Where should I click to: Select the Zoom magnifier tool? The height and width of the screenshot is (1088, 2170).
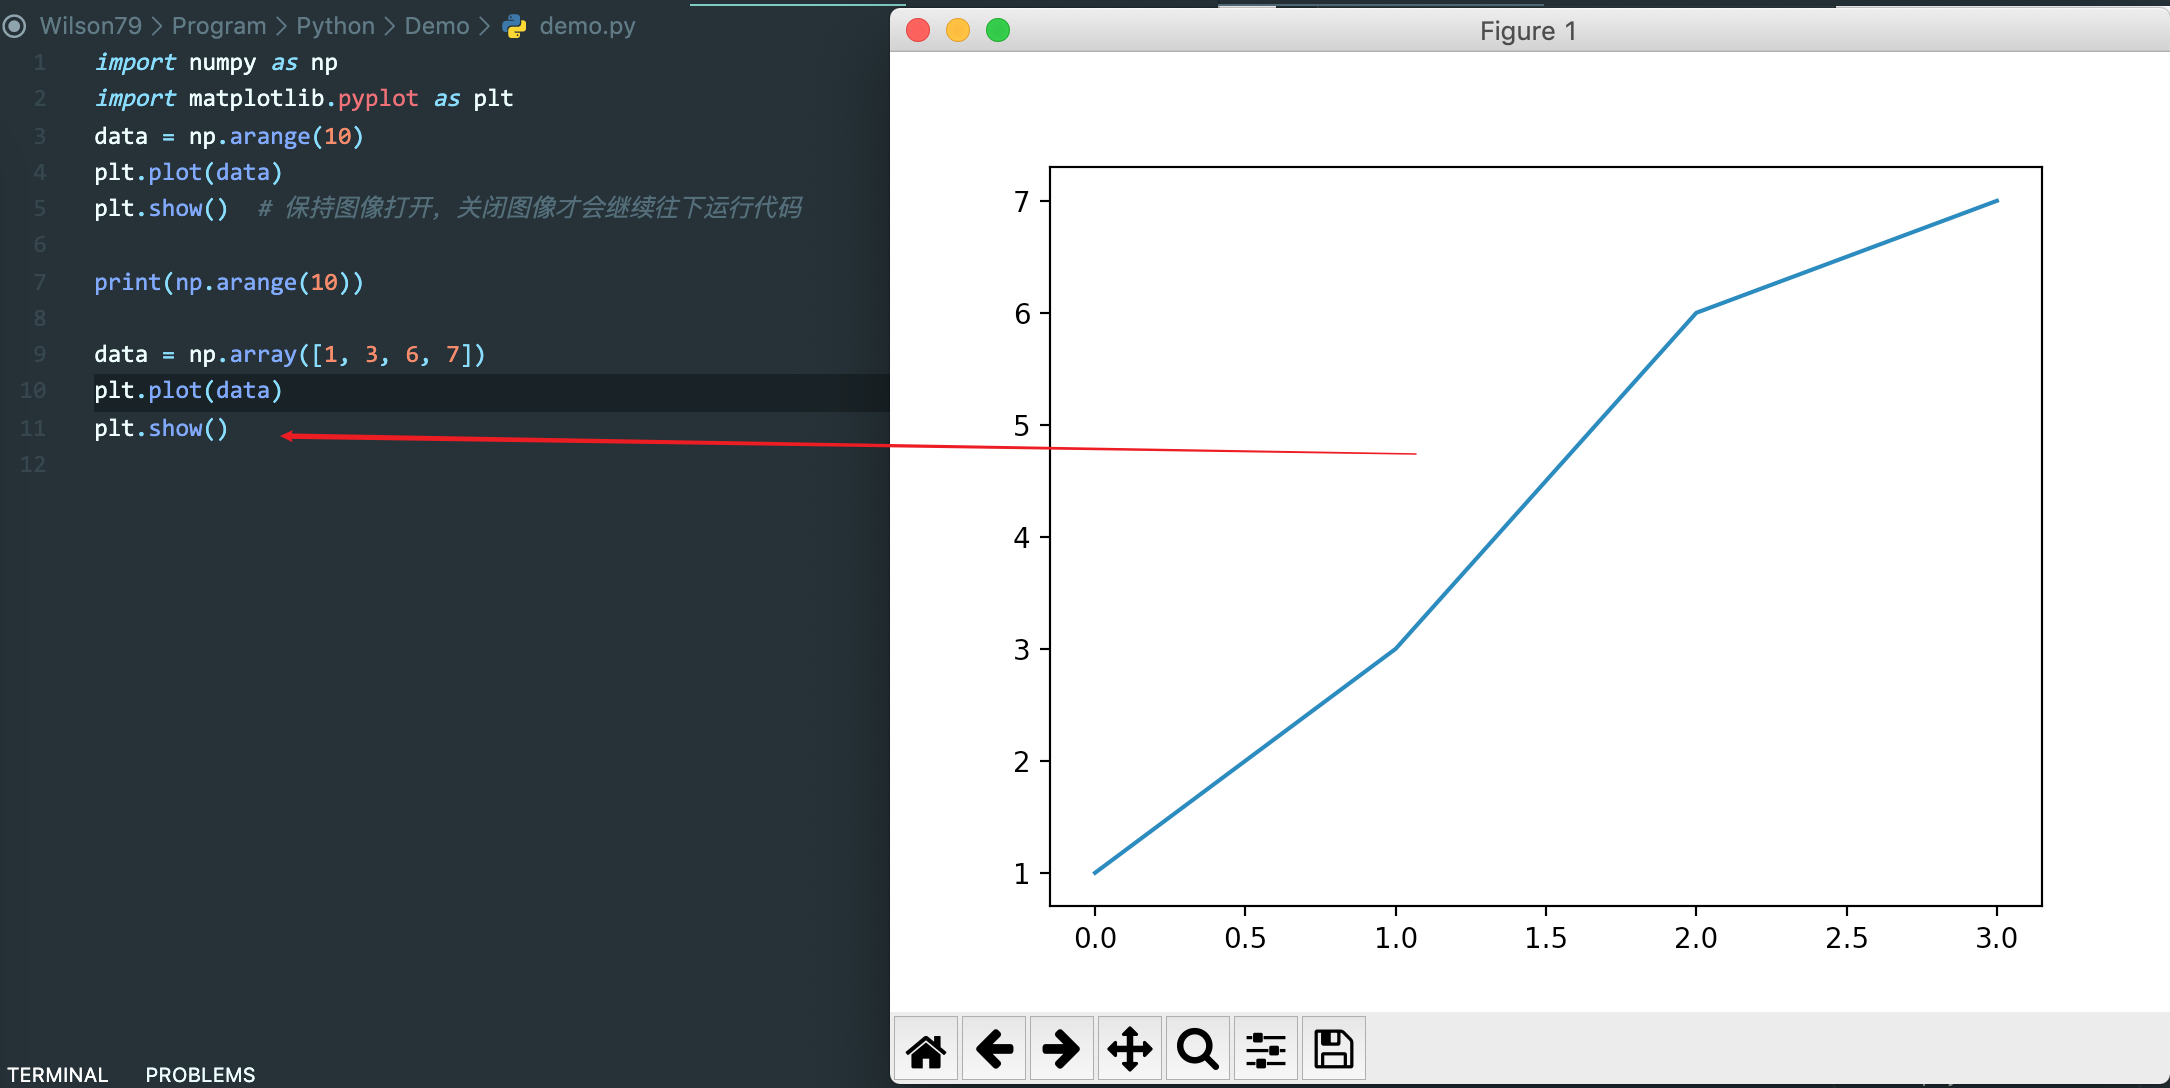tap(1197, 1049)
